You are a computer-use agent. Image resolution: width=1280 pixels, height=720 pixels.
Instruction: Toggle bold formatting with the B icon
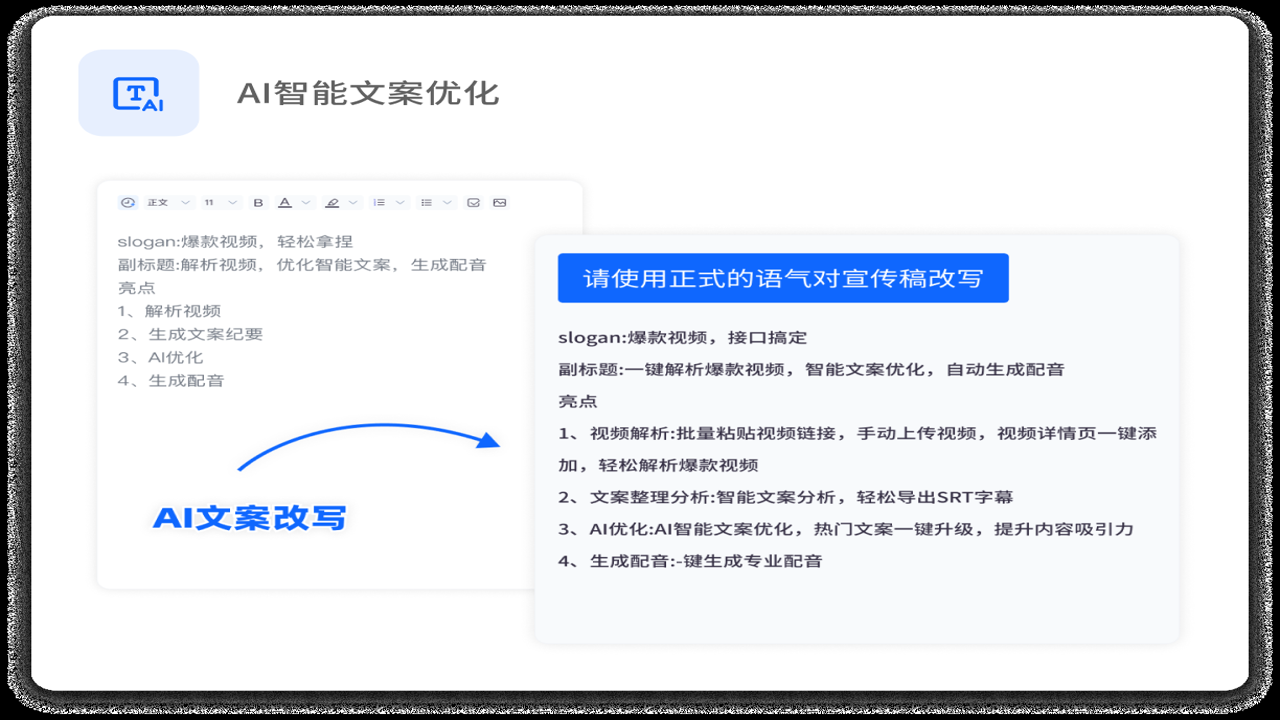click(258, 202)
